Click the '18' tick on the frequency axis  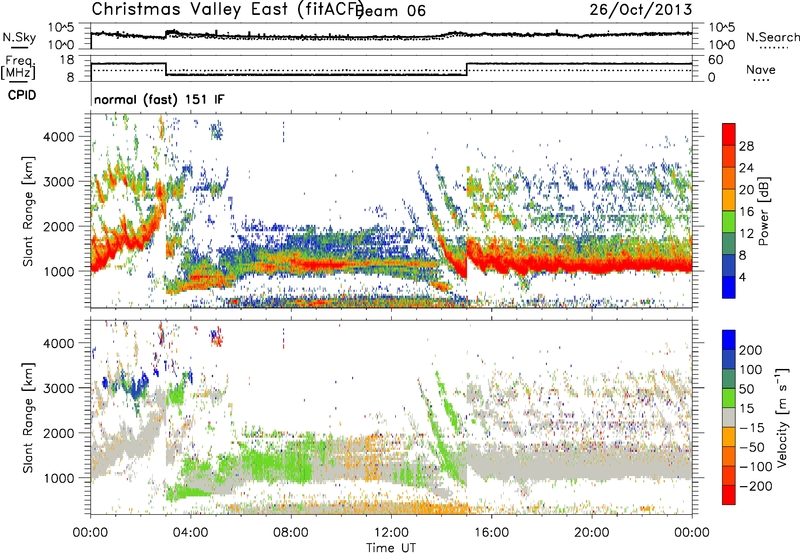pos(67,60)
